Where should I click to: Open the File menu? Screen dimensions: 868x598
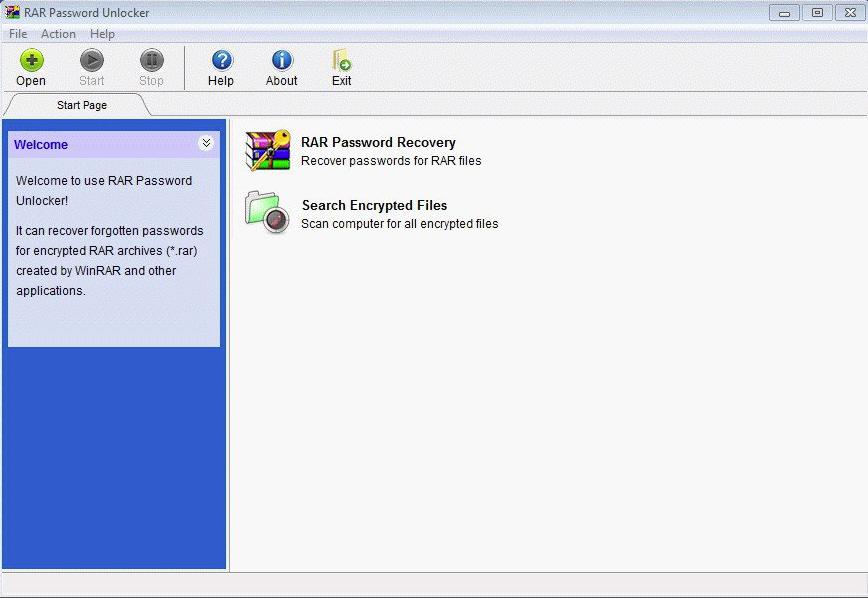(18, 34)
